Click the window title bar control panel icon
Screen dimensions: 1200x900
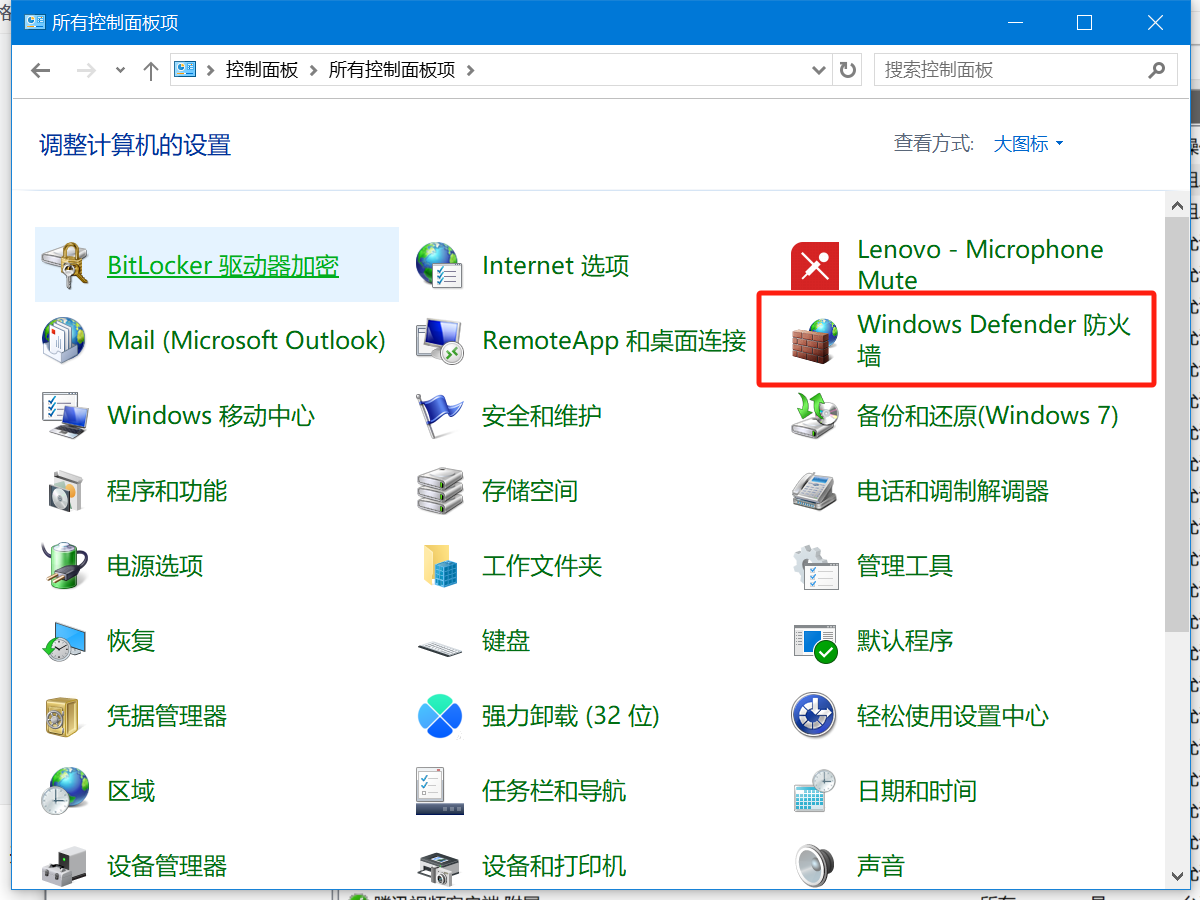tap(34, 22)
